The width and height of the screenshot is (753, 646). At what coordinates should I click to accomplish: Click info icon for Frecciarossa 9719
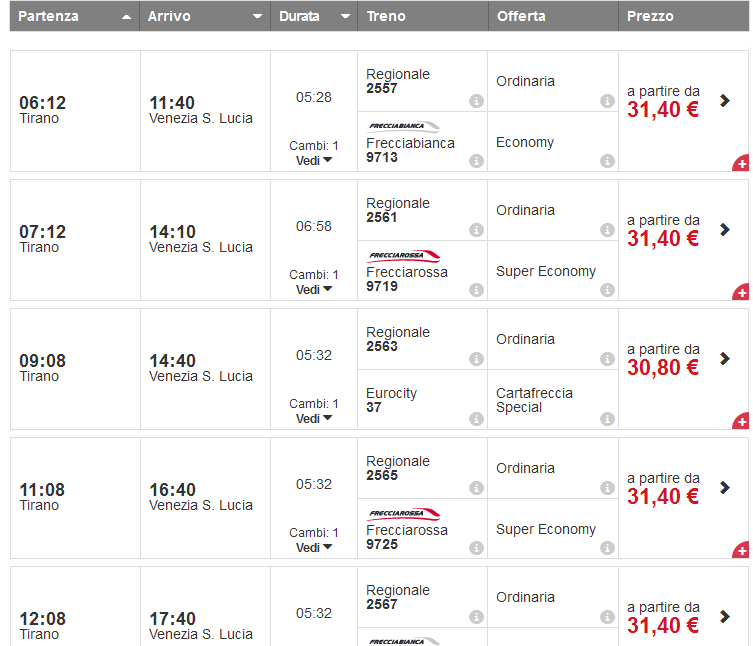pos(476,290)
